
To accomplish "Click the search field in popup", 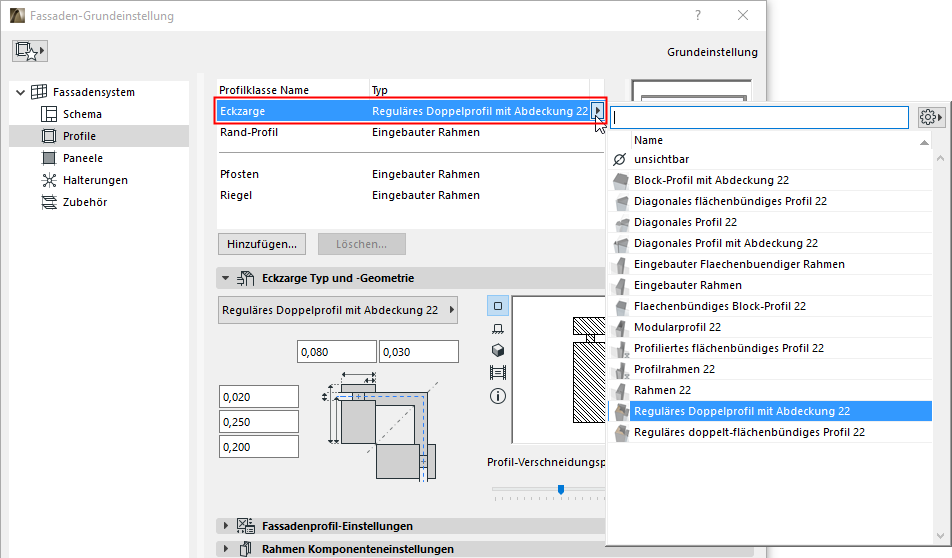I will click(759, 117).
